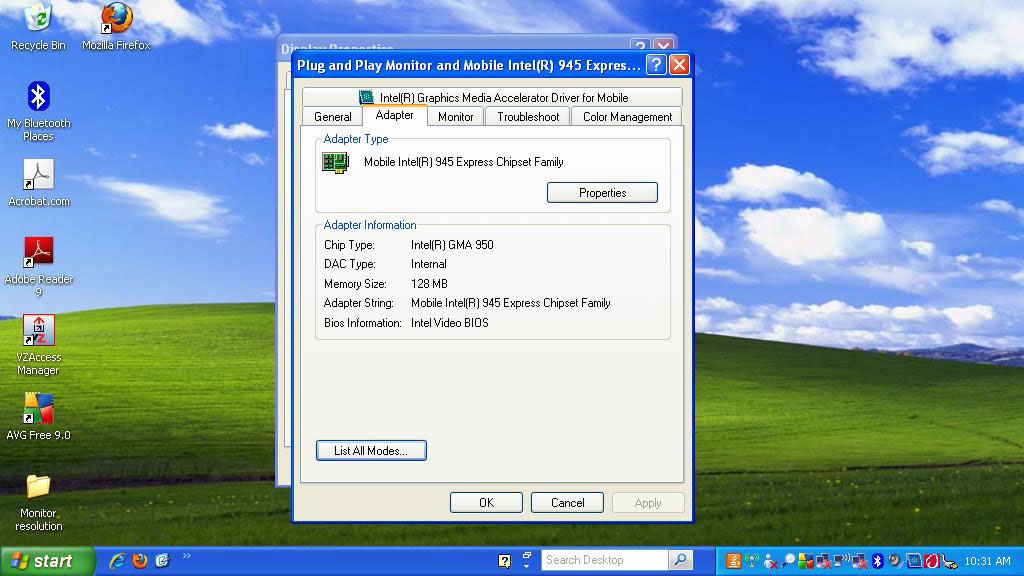Click the List All Modes button

point(371,451)
